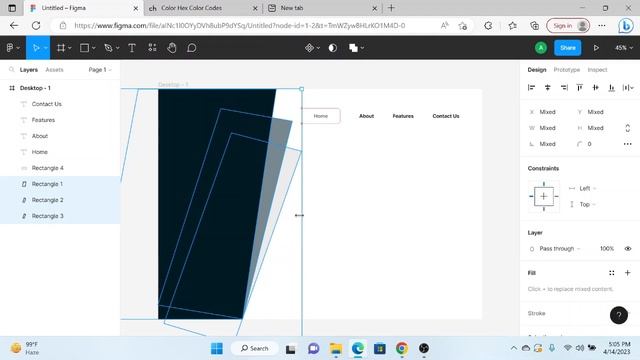Click the constraints diagram box
640x360 pixels.
tap(544, 196)
